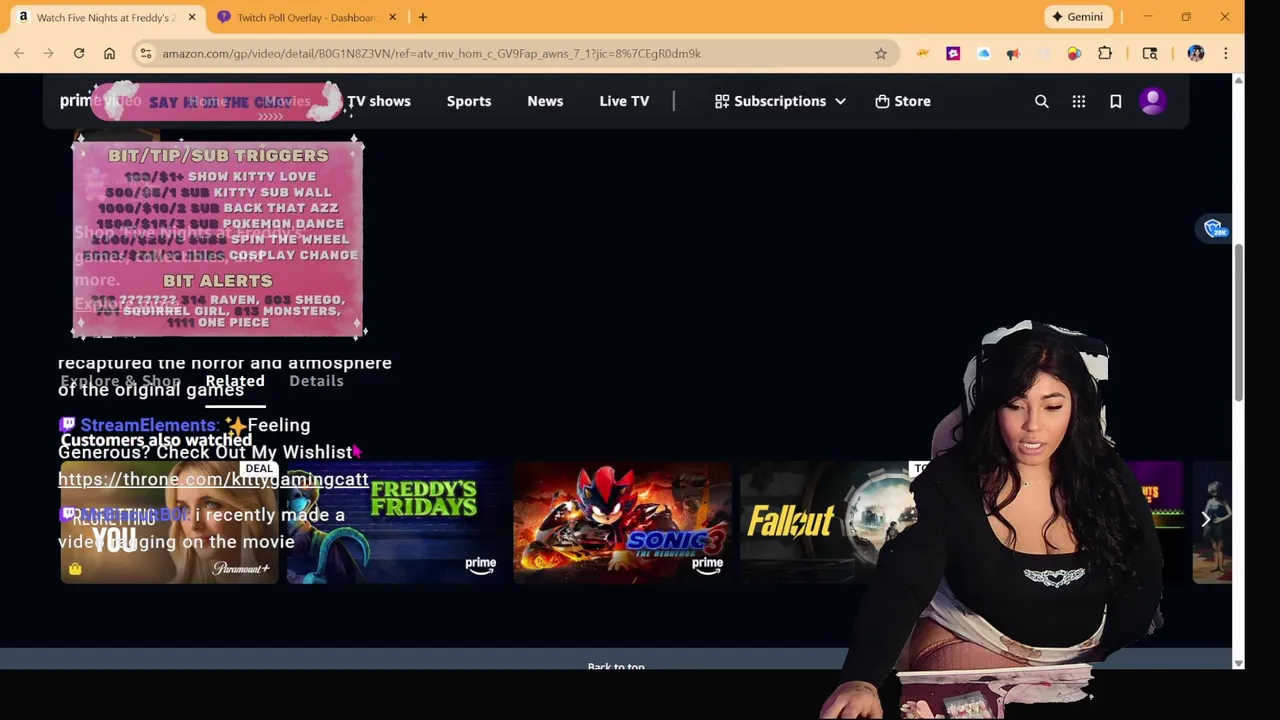Open the Prime Video apps grid

pos(1078,101)
